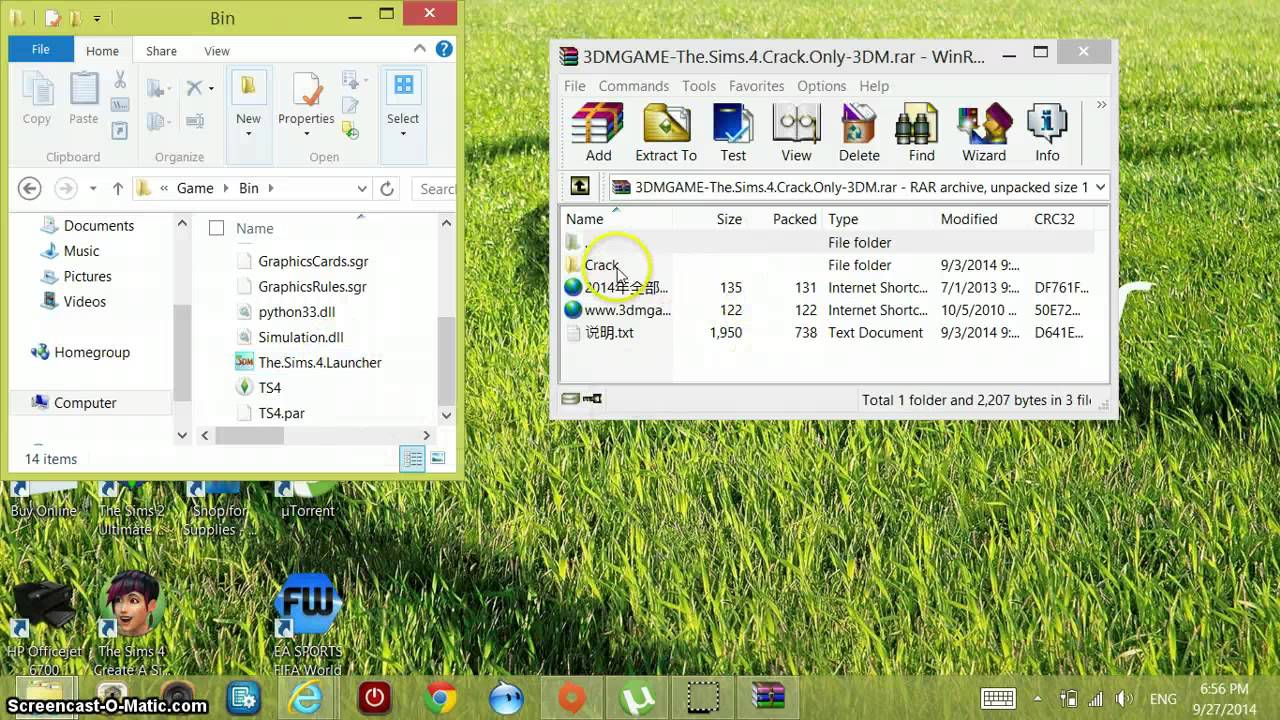Viewport: 1280px width, 720px height.
Task: Open the Delete dropdown arrow in Organize group
Action: [x=211, y=89]
